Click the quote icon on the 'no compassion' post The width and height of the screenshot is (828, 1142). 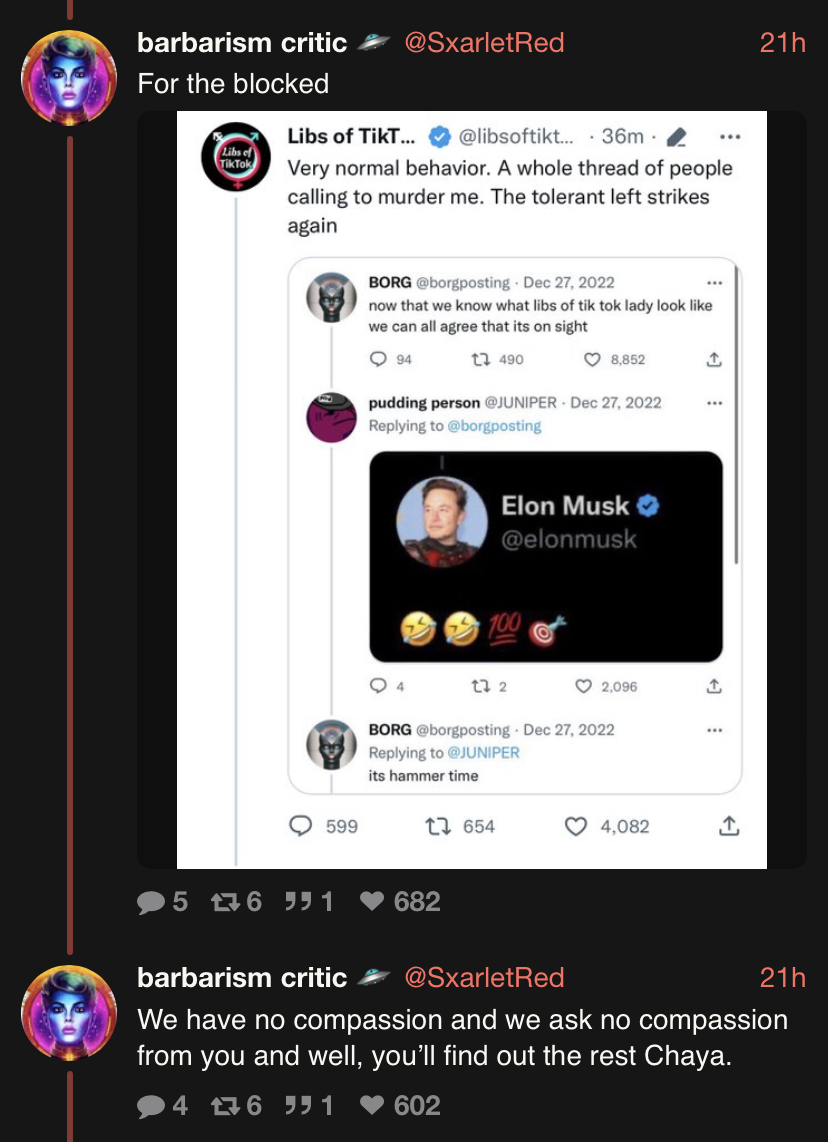[x=296, y=1105]
